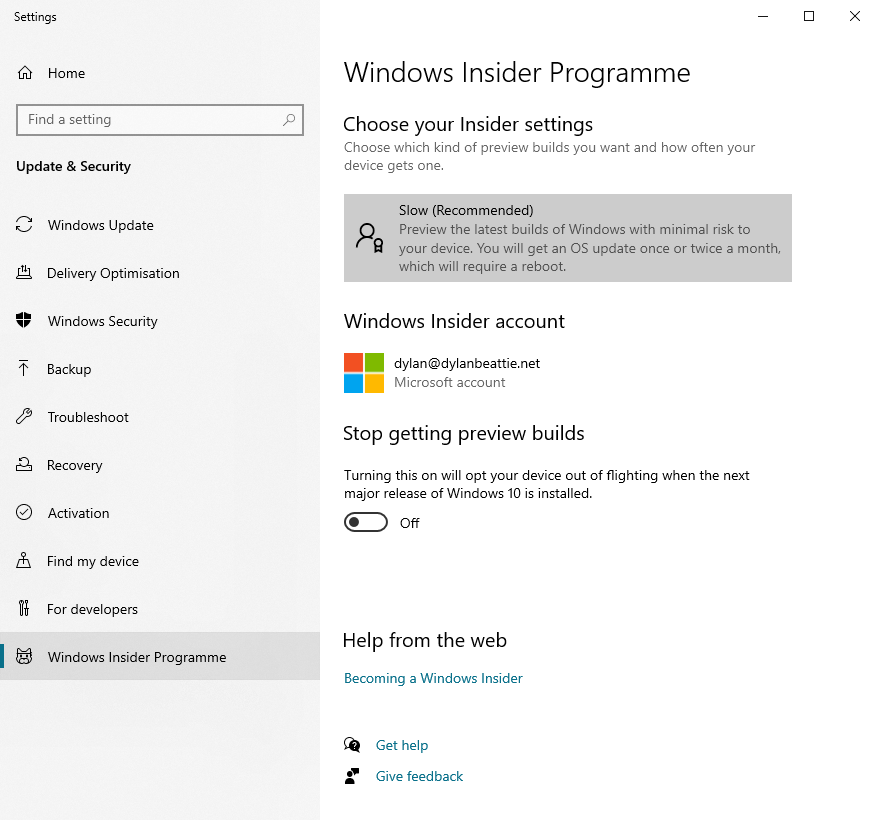Select Backup in the sidebar
This screenshot has height=820, width=878.
pyautogui.click(x=160, y=369)
